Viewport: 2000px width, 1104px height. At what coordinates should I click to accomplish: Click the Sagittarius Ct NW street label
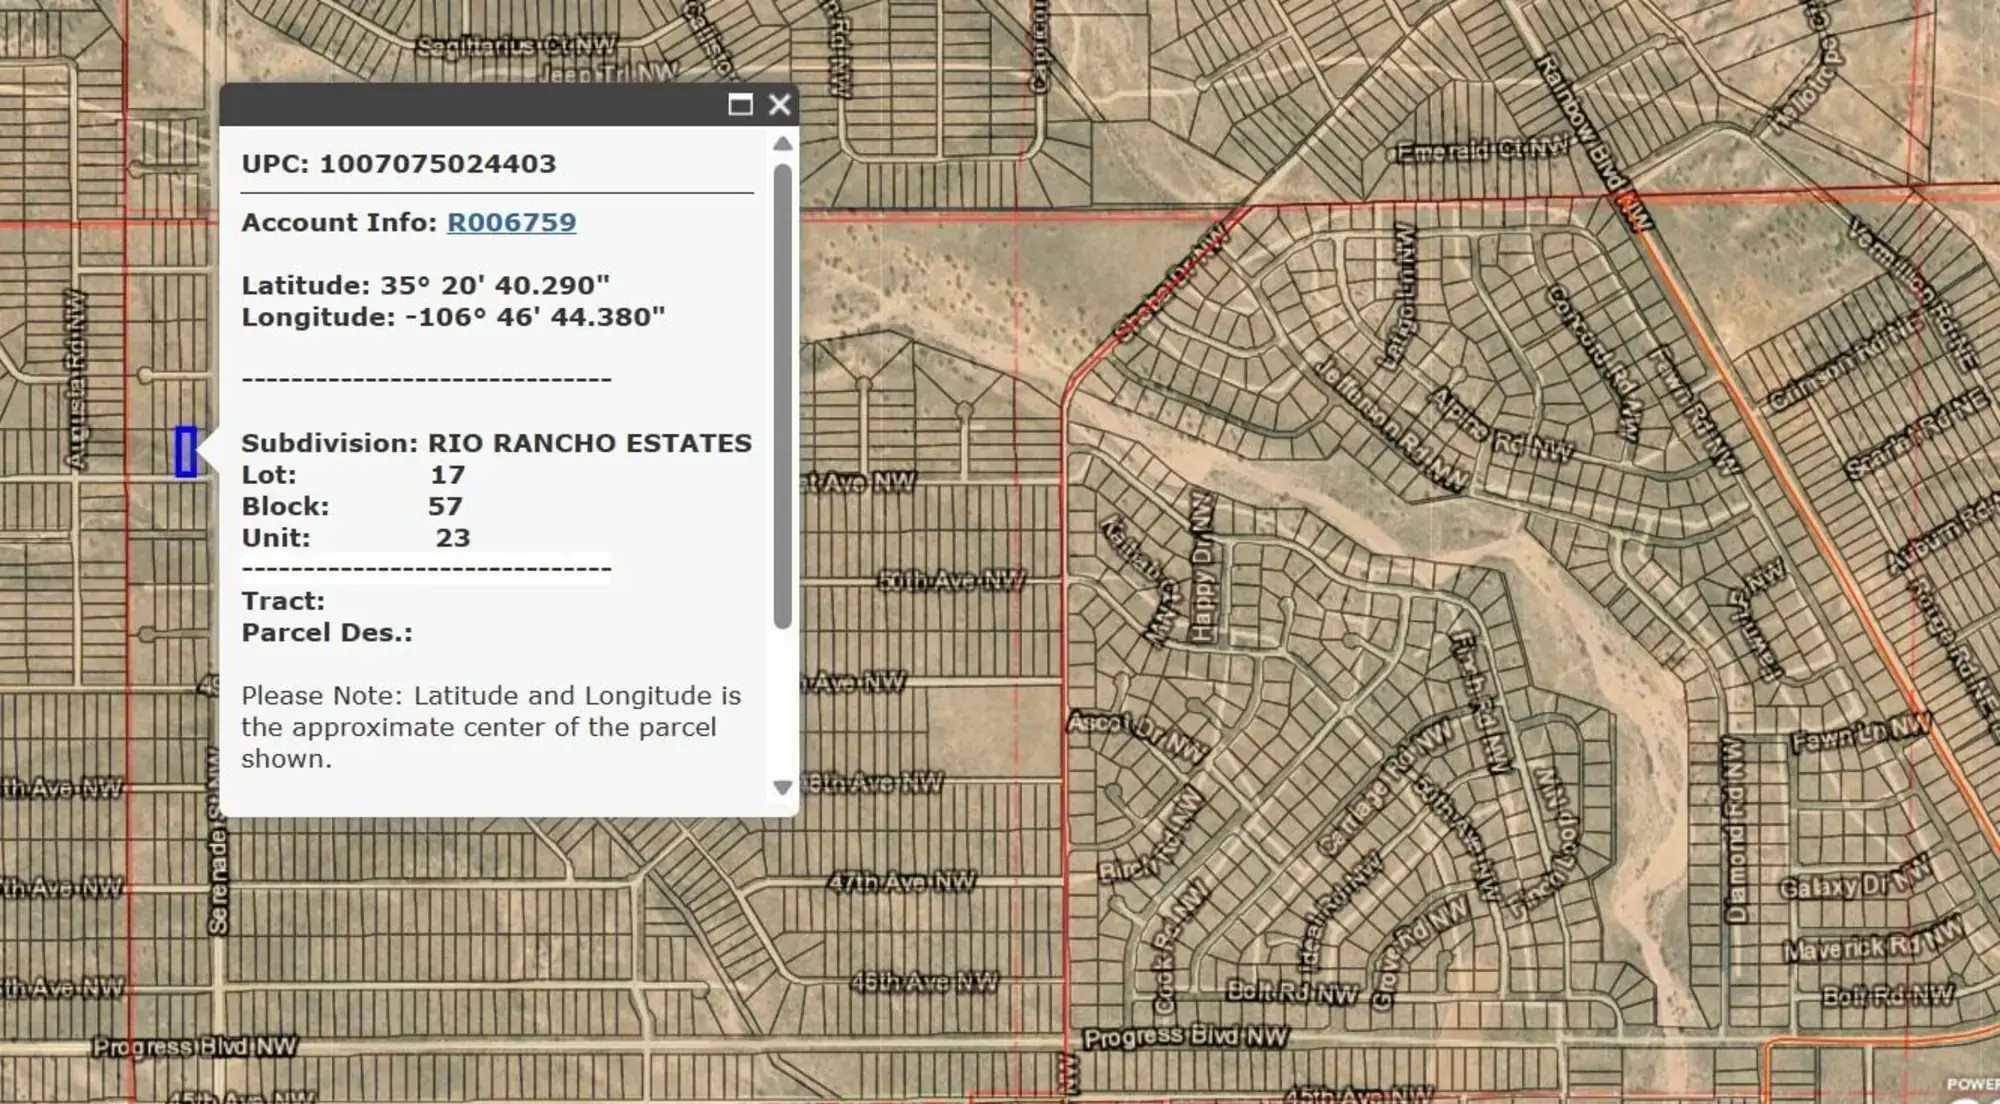[515, 46]
